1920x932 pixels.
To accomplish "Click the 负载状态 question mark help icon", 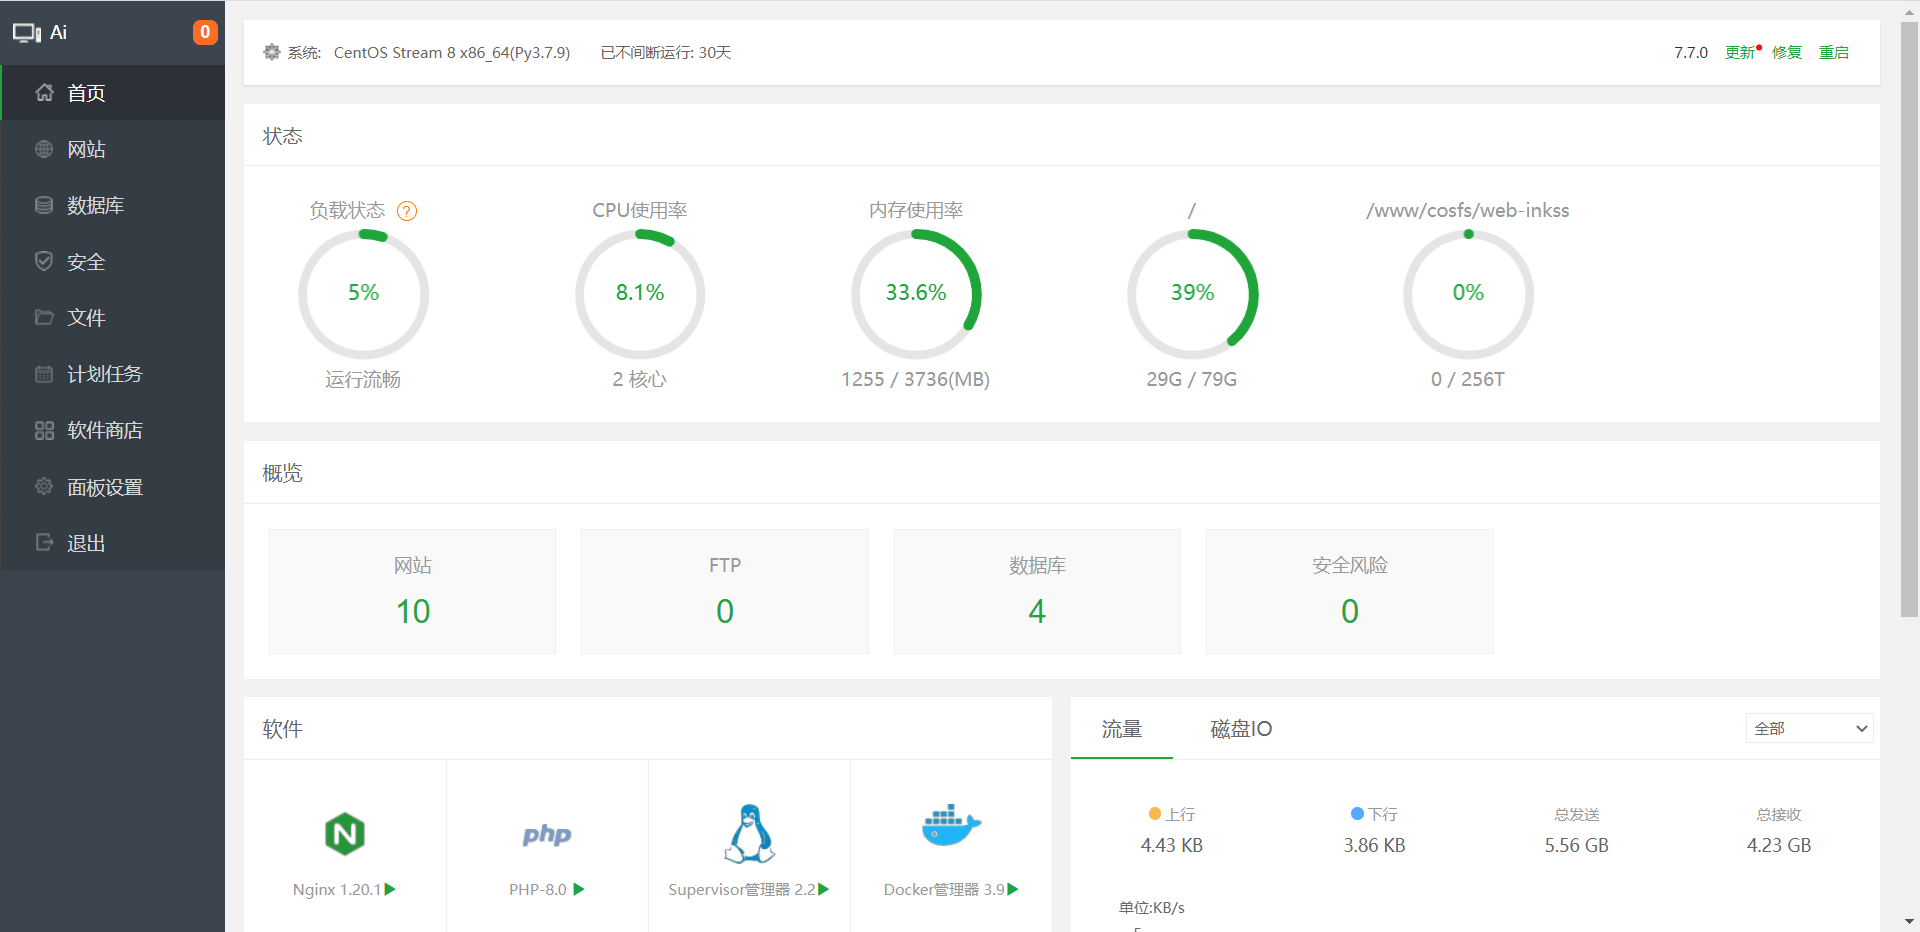I will pos(407,211).
